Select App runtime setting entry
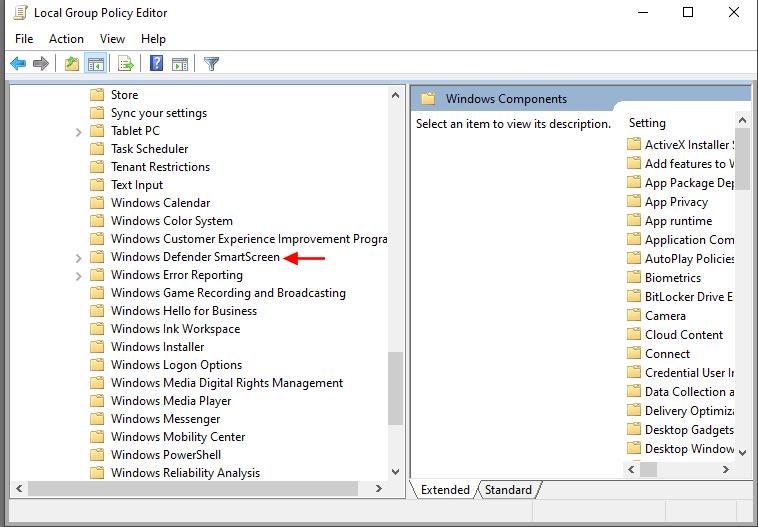Viewport: 758px width, 527px height. pyautogui.click(x=679, y=220)
